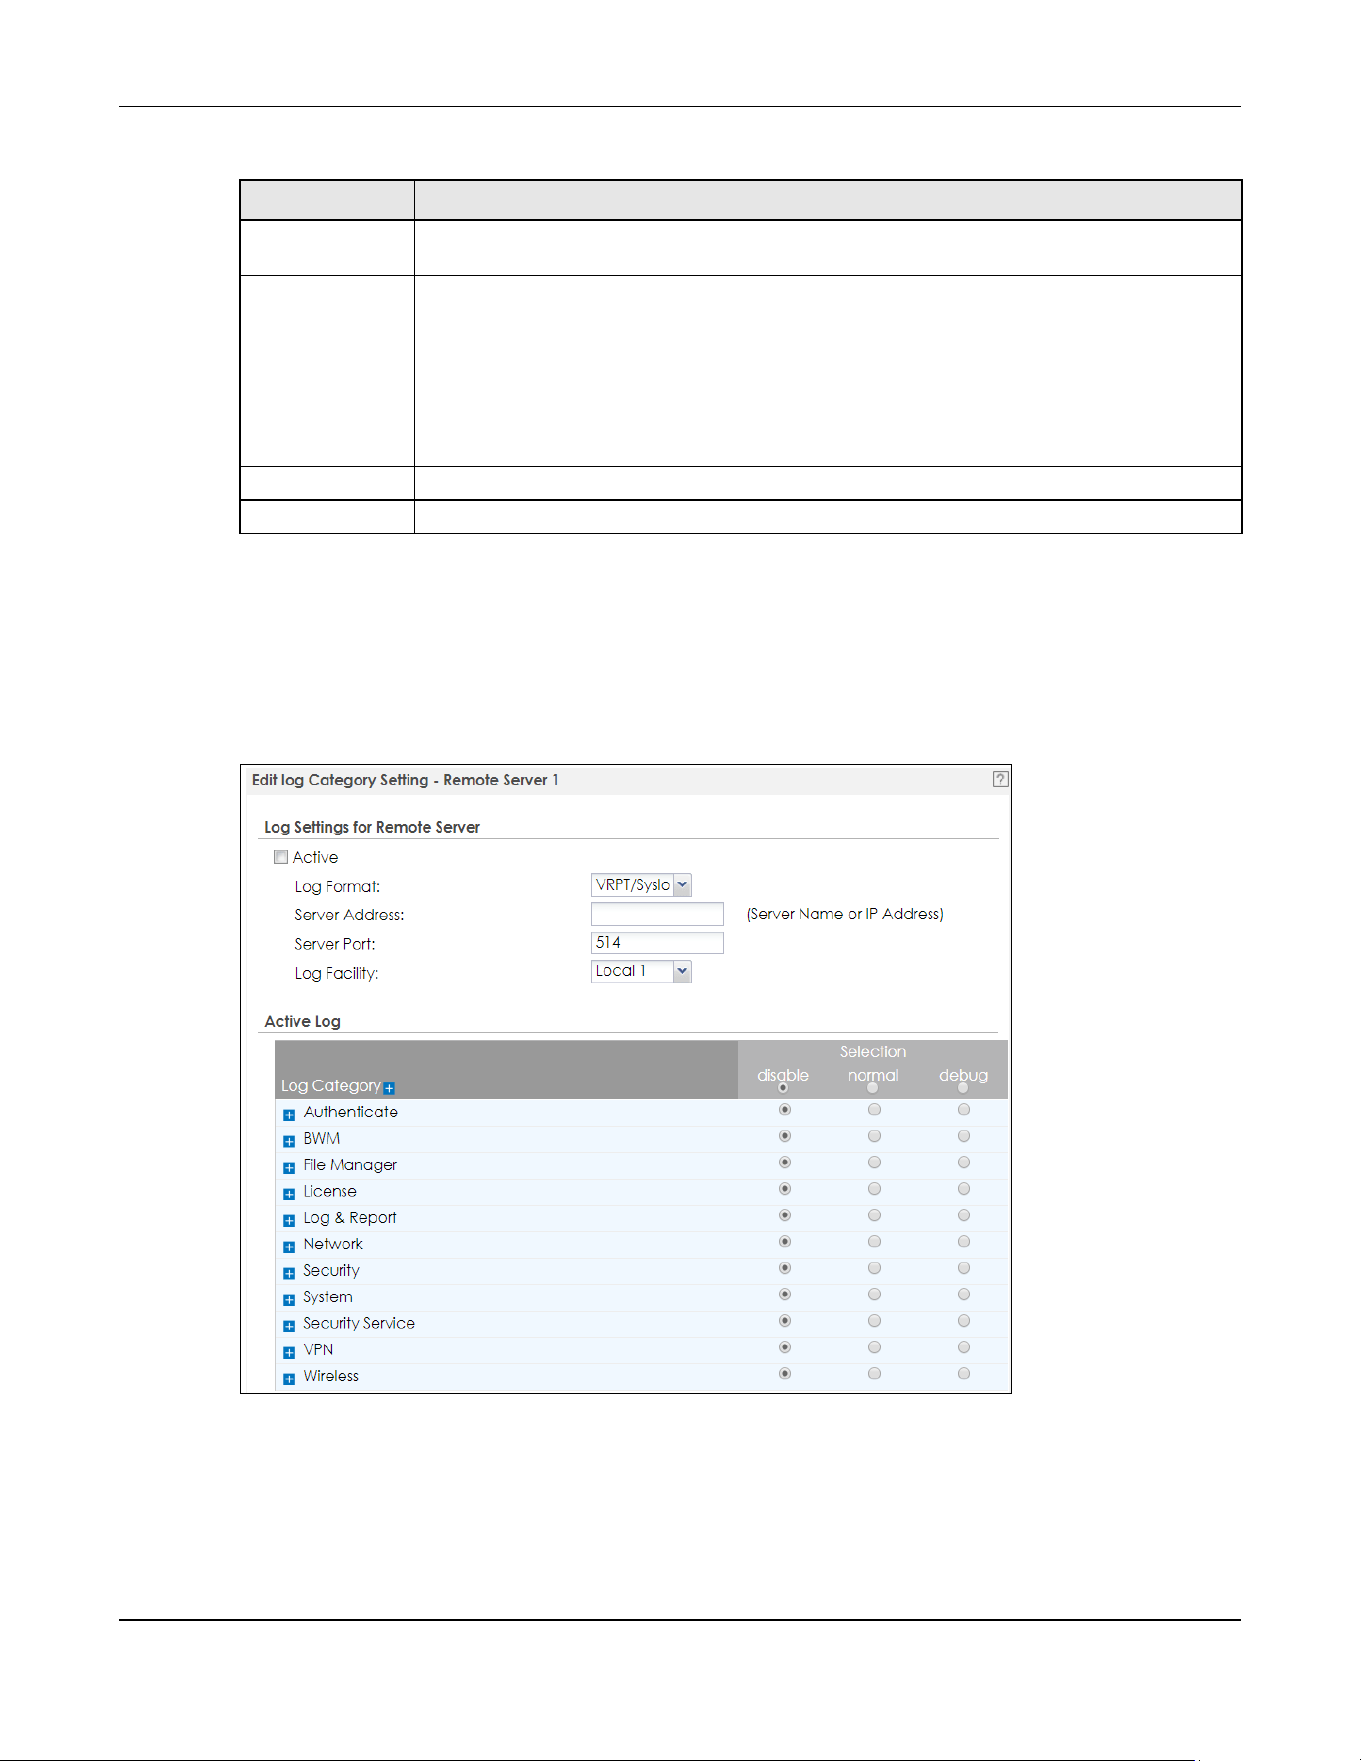Expand the Authenticate log category

coord(289,1115)
